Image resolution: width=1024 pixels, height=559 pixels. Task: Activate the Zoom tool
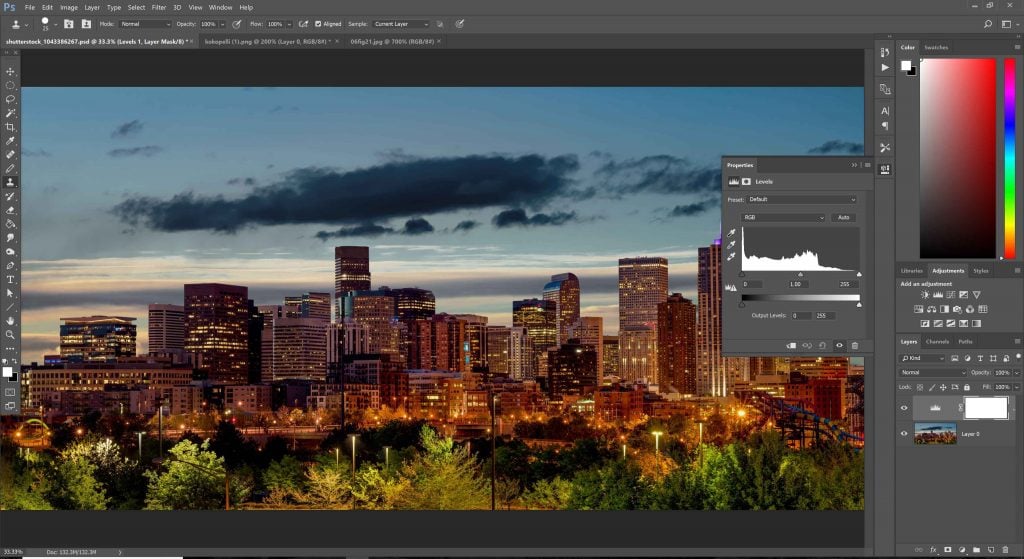(11, 335)
